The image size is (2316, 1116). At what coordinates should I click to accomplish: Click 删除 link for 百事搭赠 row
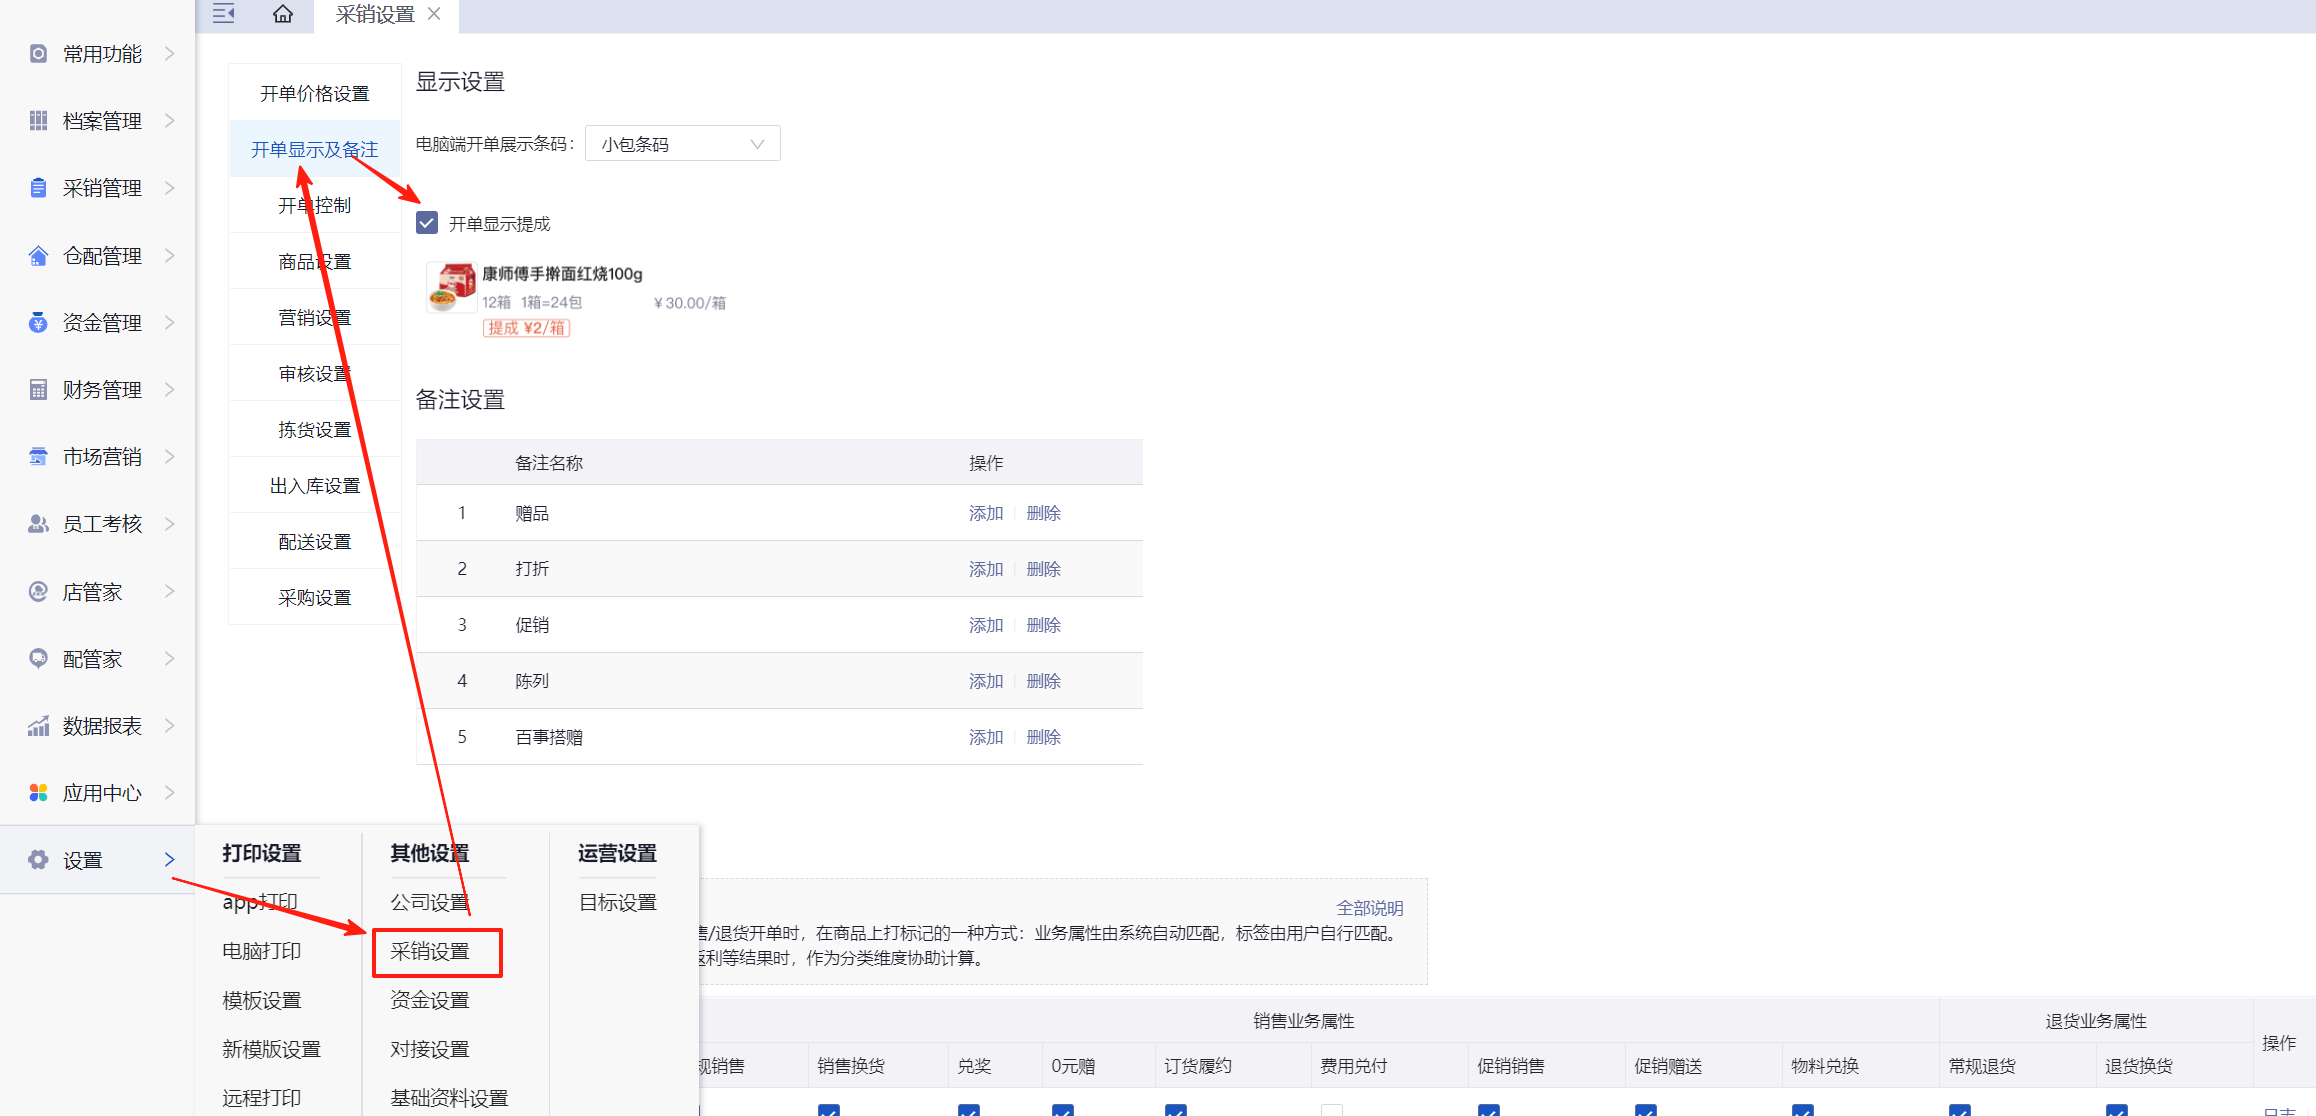point(1043,737)
